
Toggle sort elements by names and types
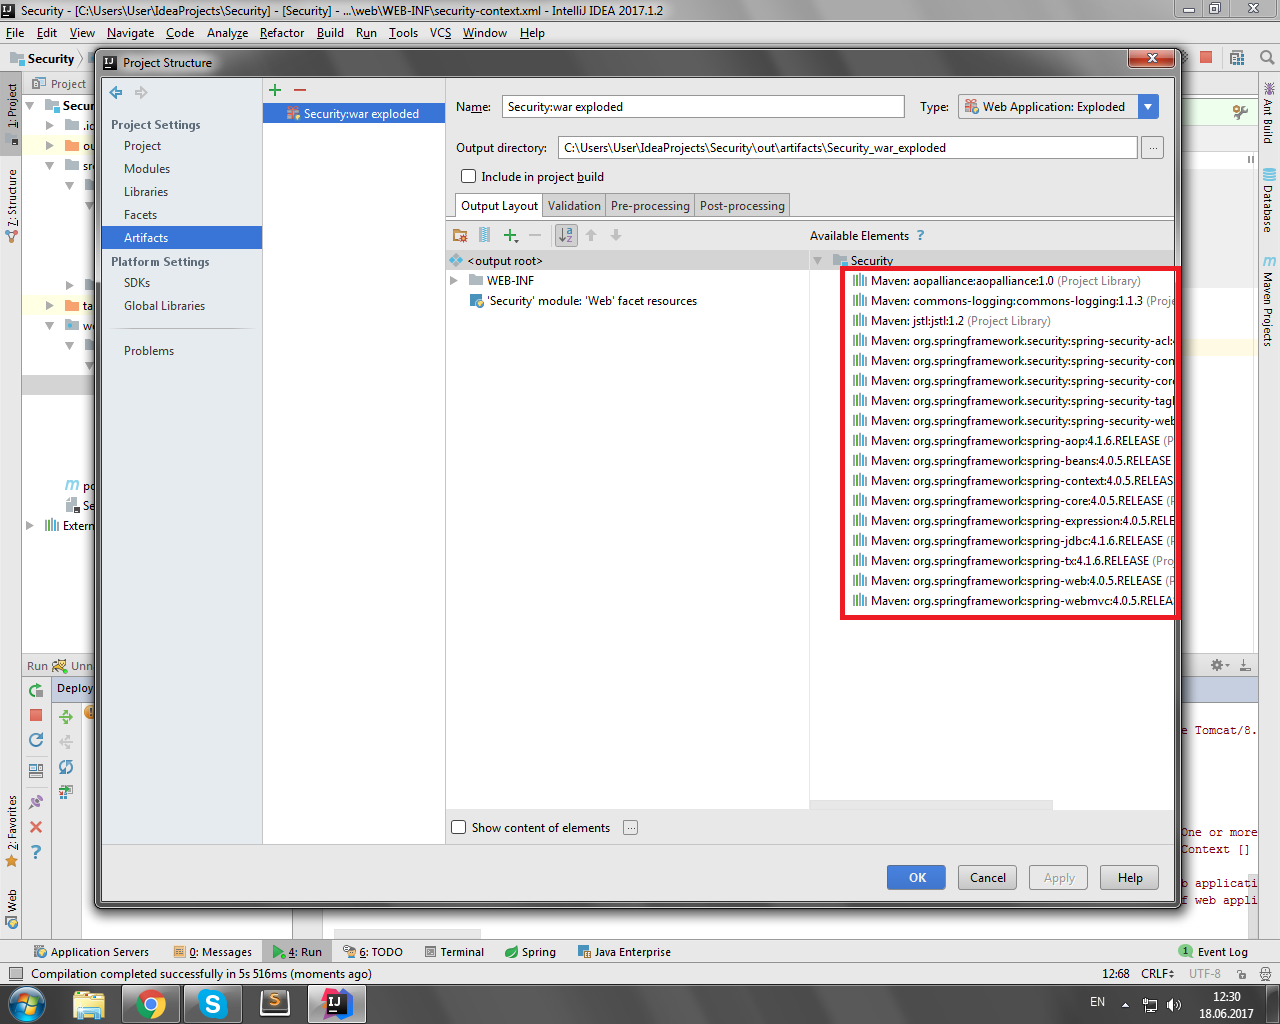point(566,235)
